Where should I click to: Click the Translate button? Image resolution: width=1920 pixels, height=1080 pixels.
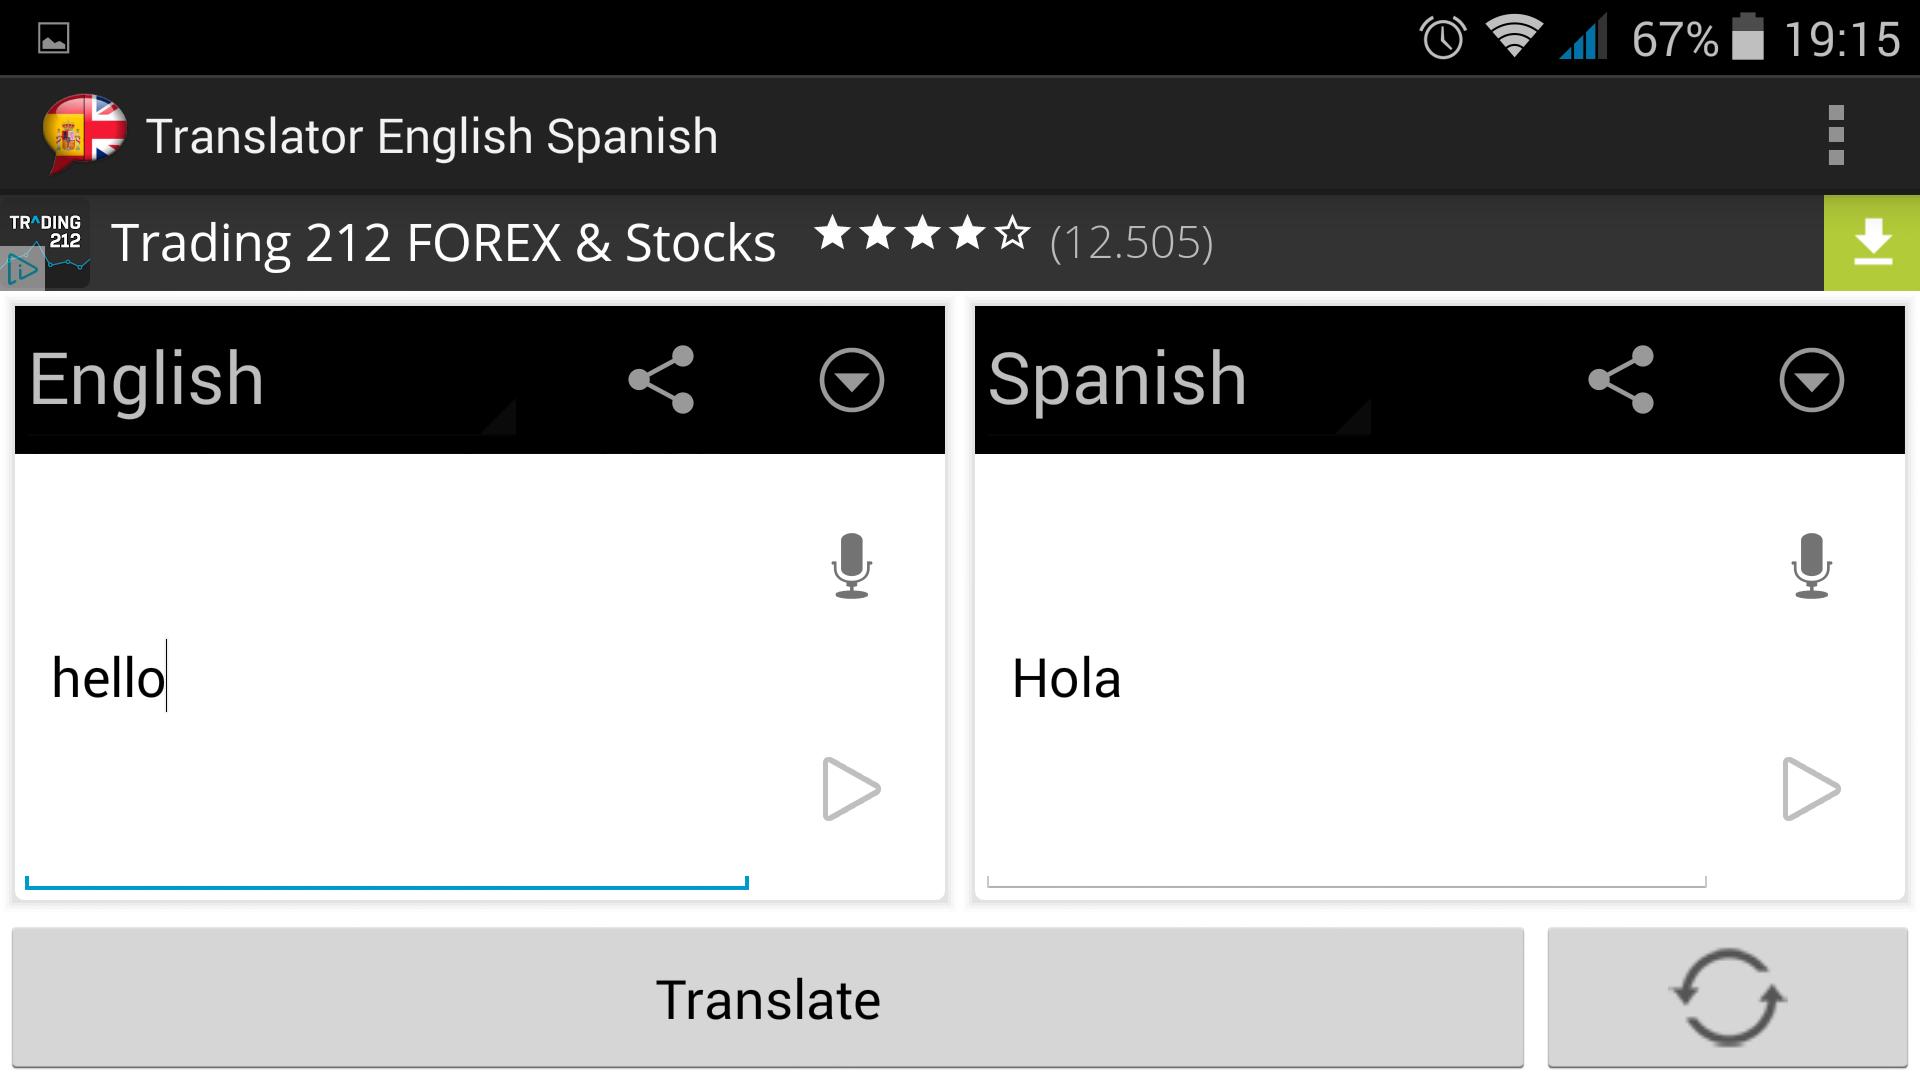click(767, 997)
